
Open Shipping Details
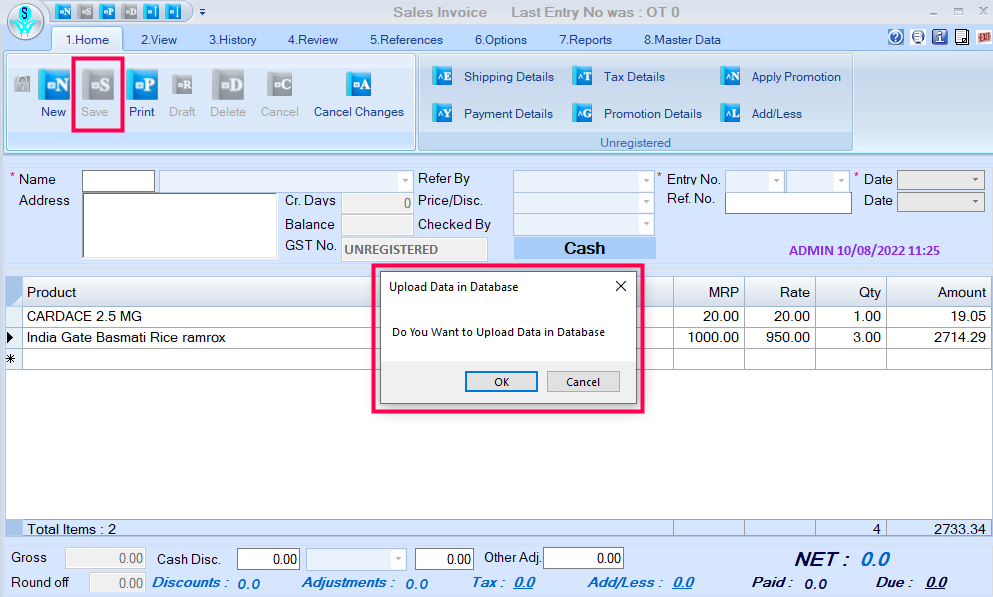[443, 77]
